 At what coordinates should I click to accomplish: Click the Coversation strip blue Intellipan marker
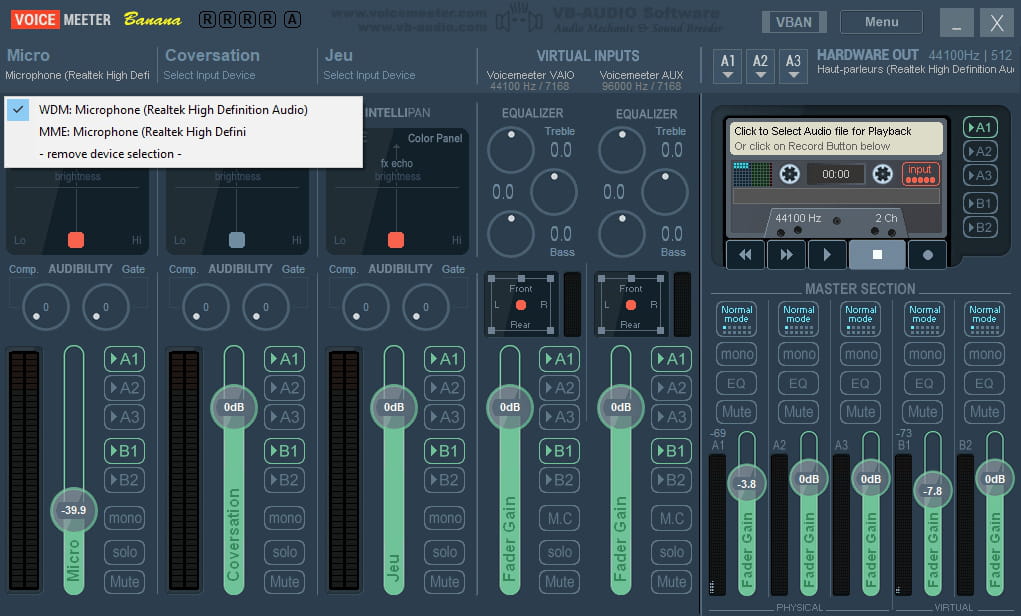[x=237, y=240]
